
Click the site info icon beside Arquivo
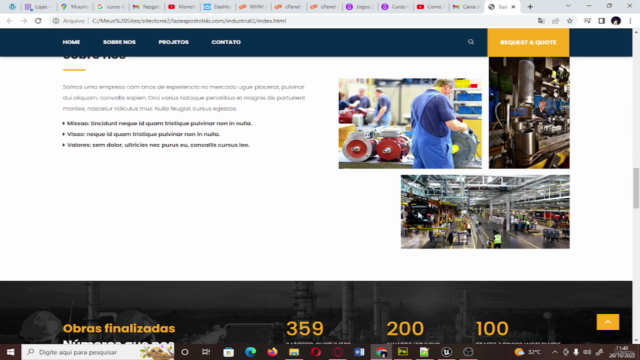pyautogui.click(x=56, y=21)
